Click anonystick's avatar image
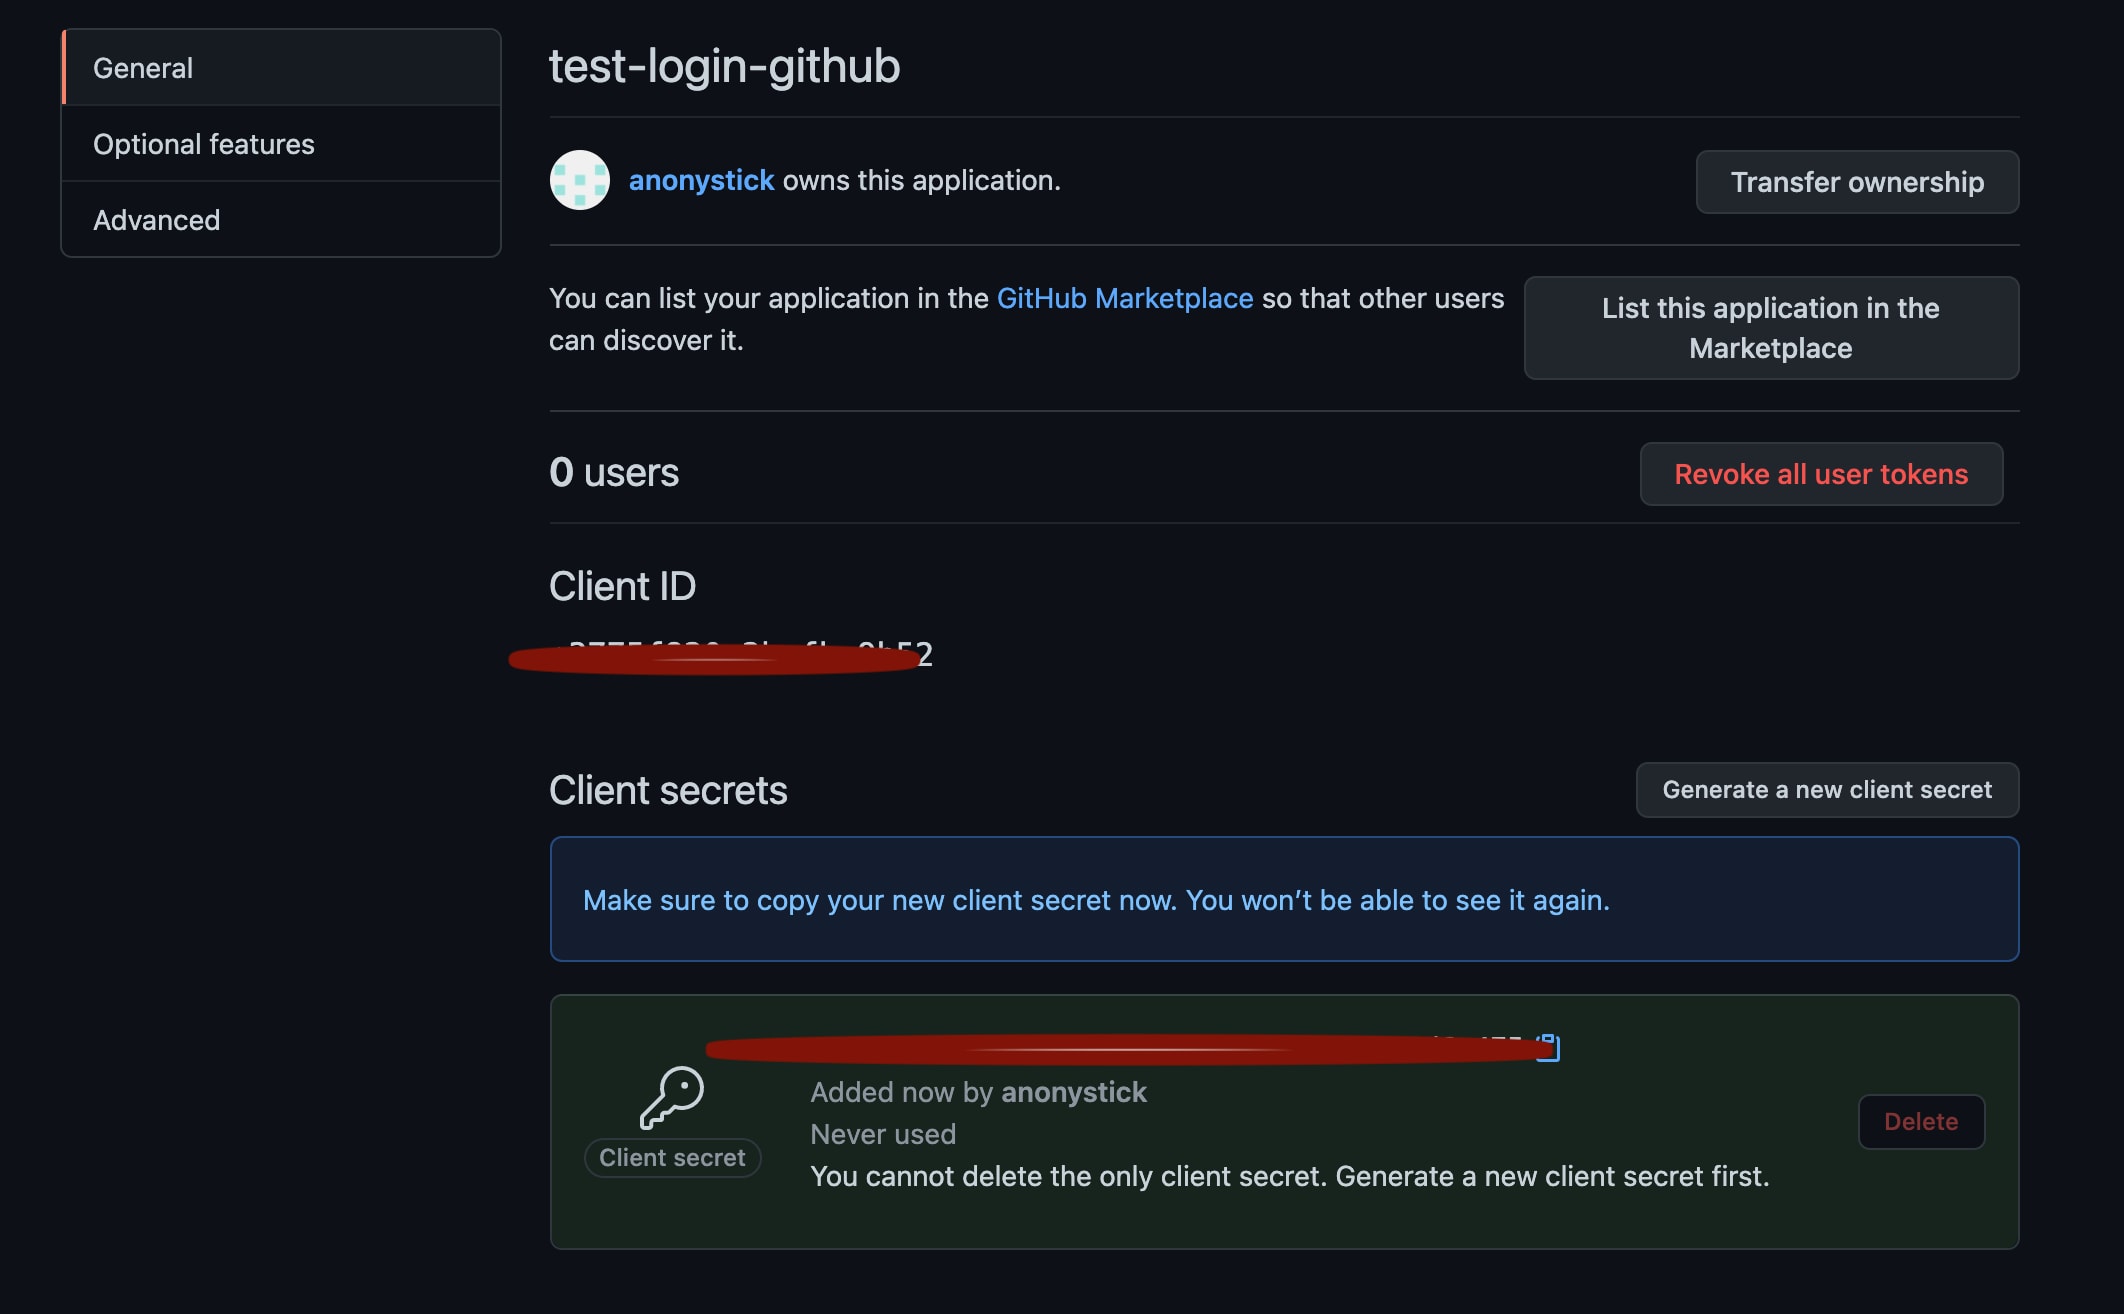The image size is (2124, 1314). pos(580,180)
